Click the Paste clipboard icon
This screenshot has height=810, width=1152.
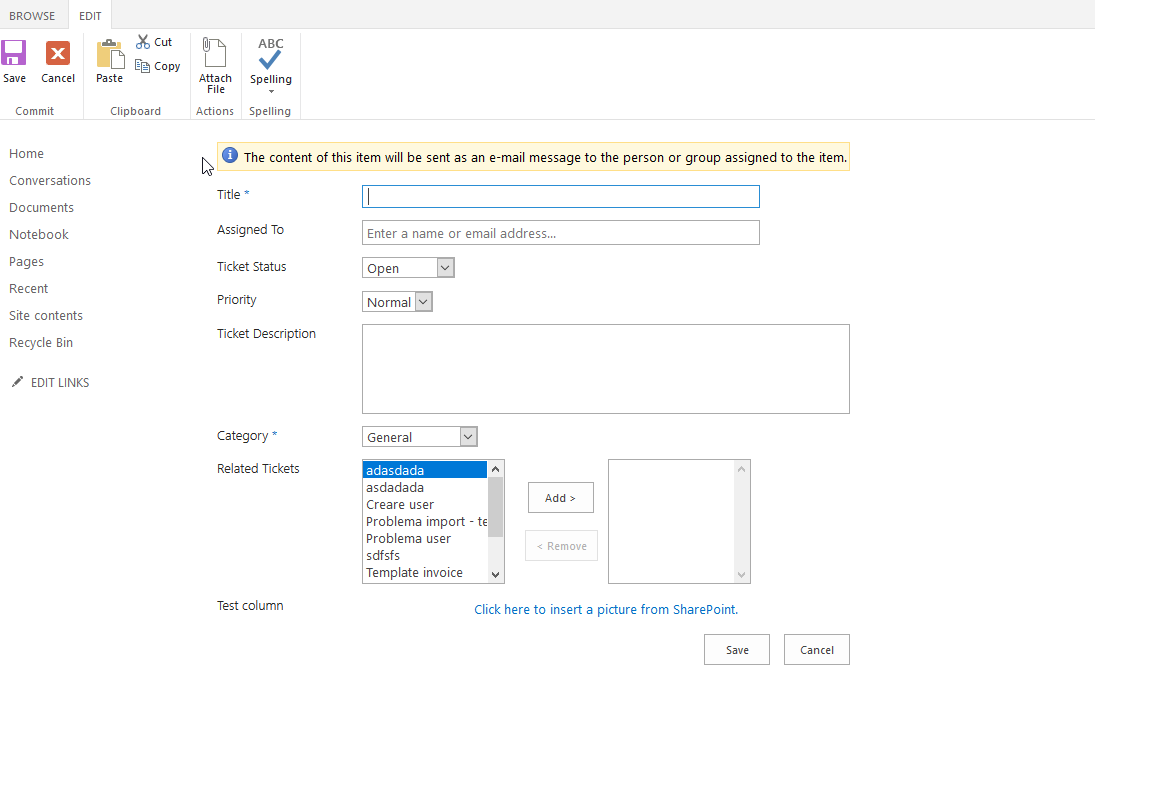tap(109, 54)
